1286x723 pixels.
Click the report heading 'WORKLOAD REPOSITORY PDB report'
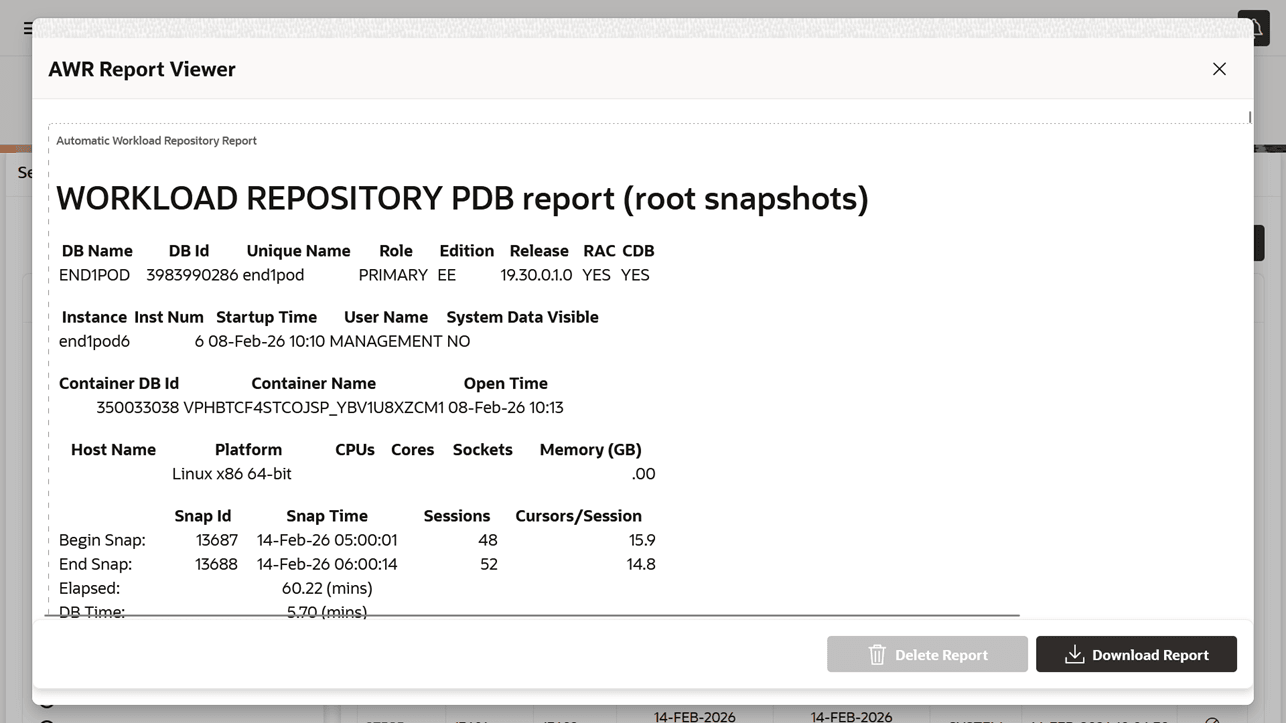[x=462, y=198]
